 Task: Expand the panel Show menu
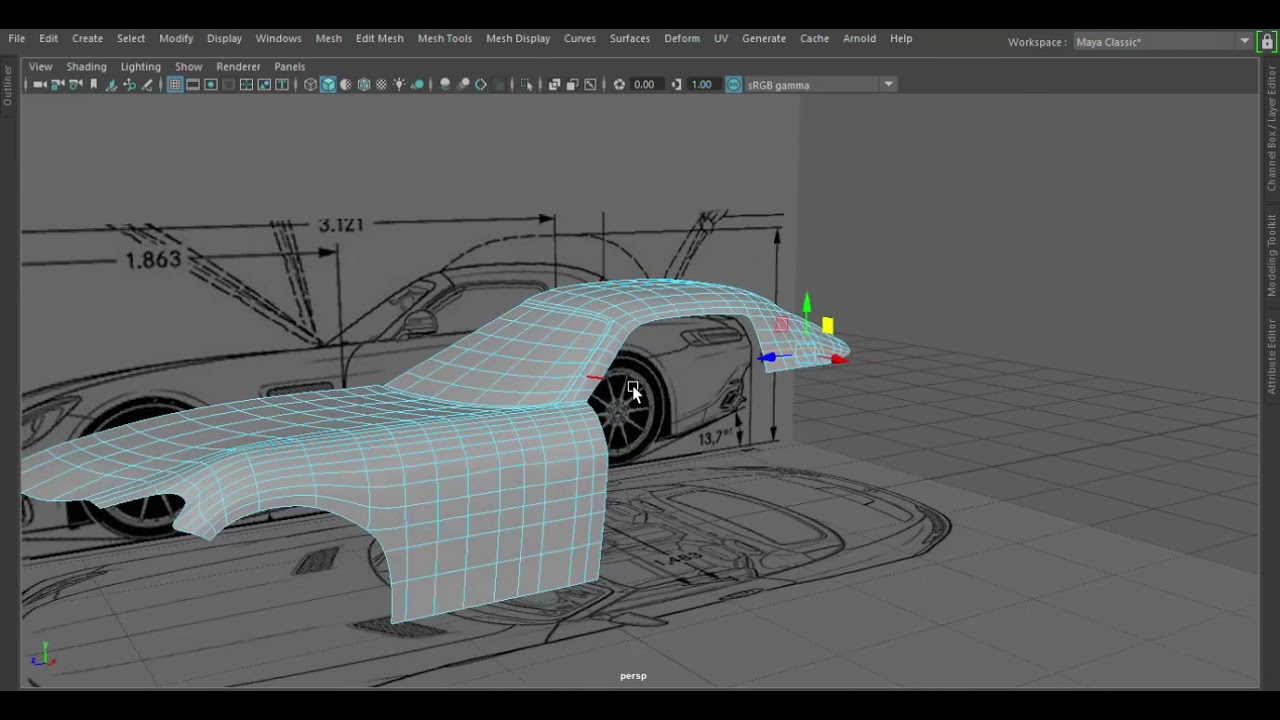tap(188, 66)
